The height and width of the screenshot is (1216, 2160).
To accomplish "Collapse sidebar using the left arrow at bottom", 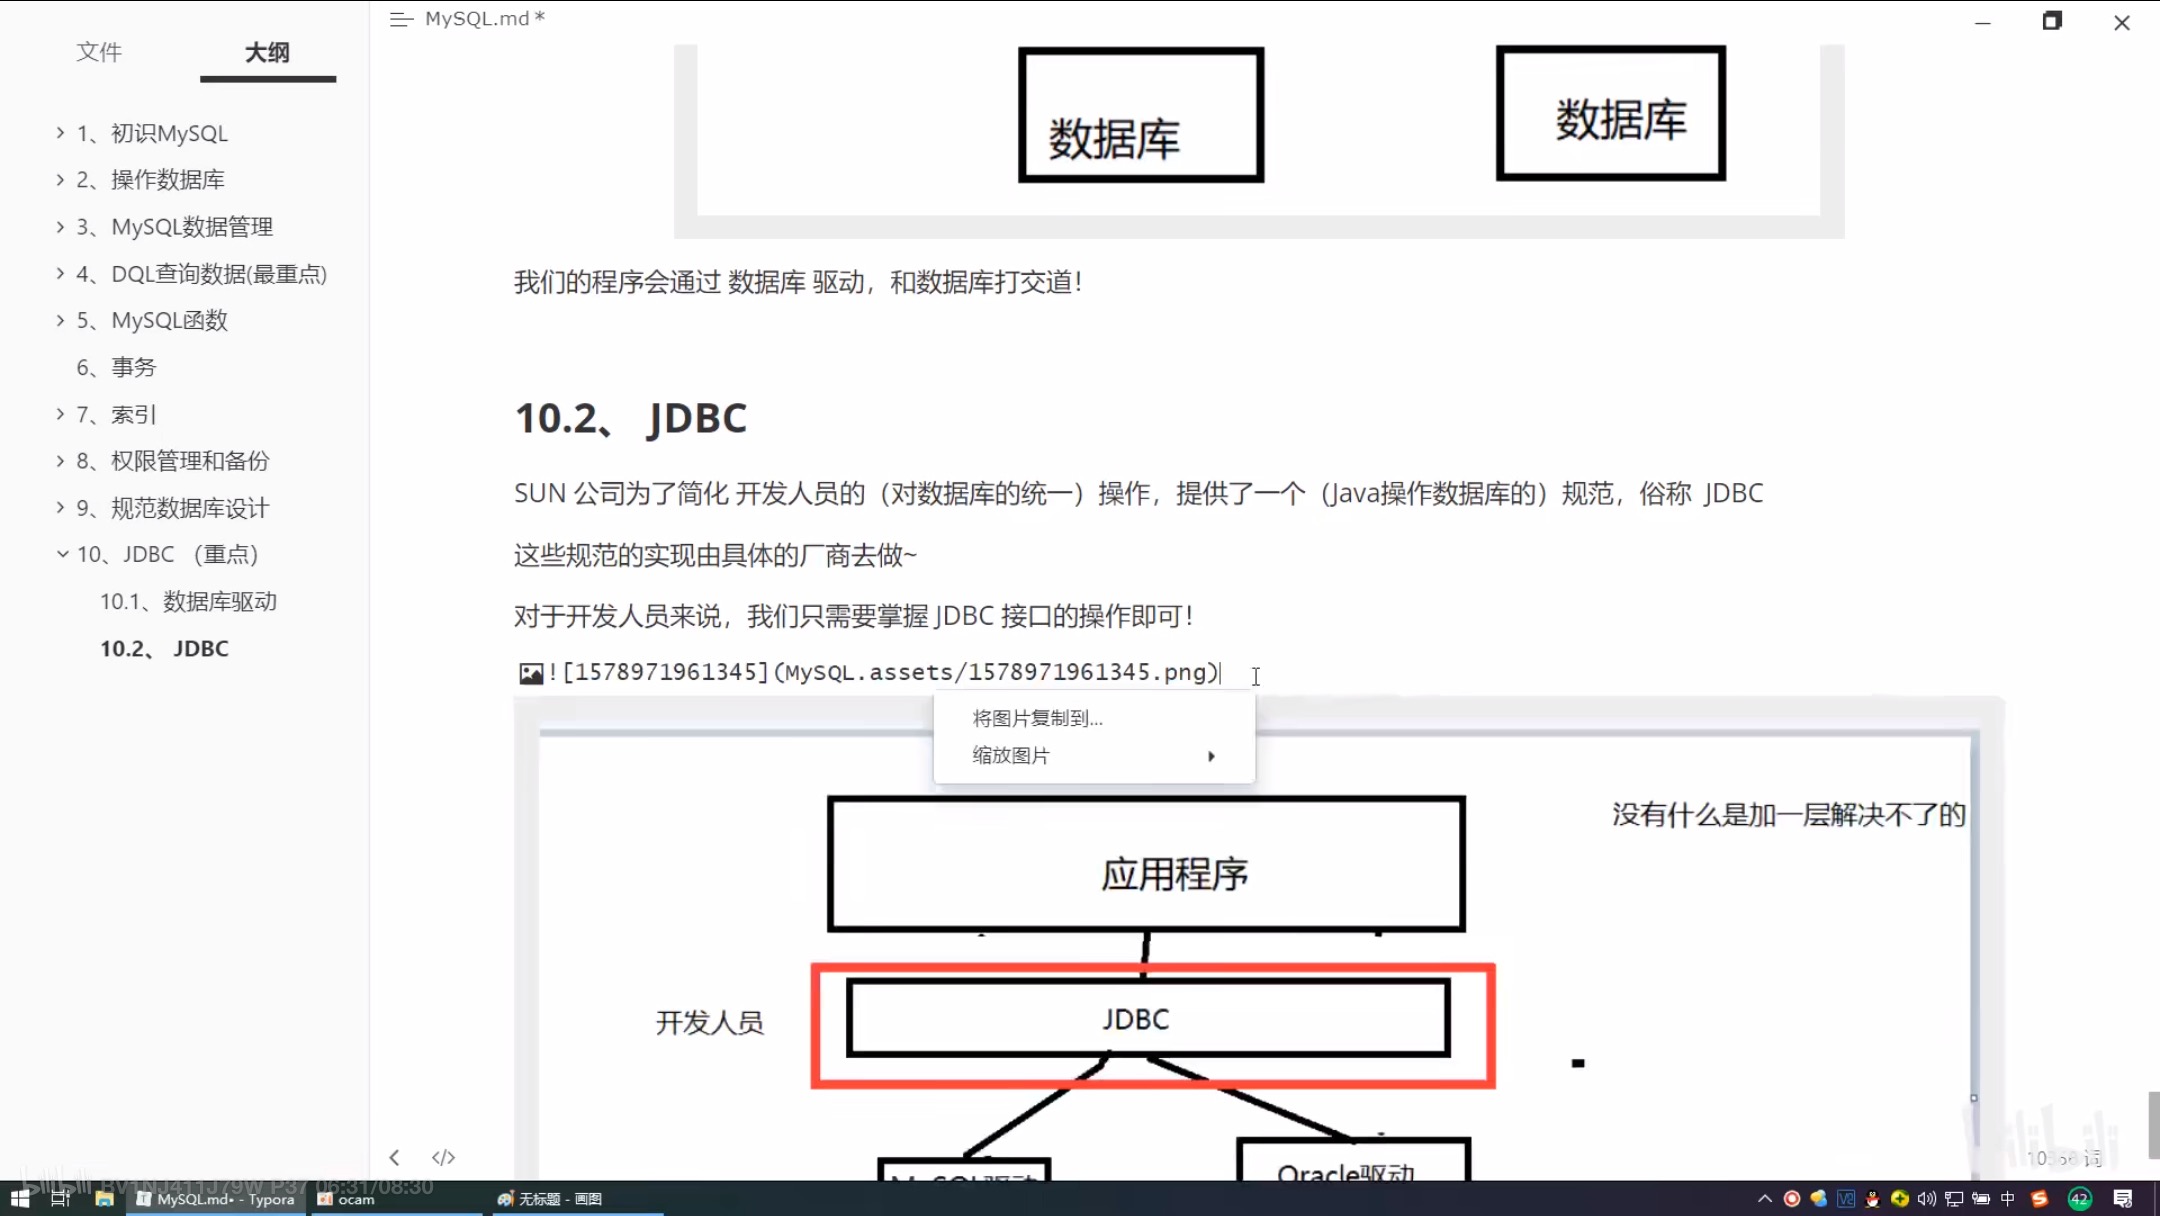I will pos(394,1157).
